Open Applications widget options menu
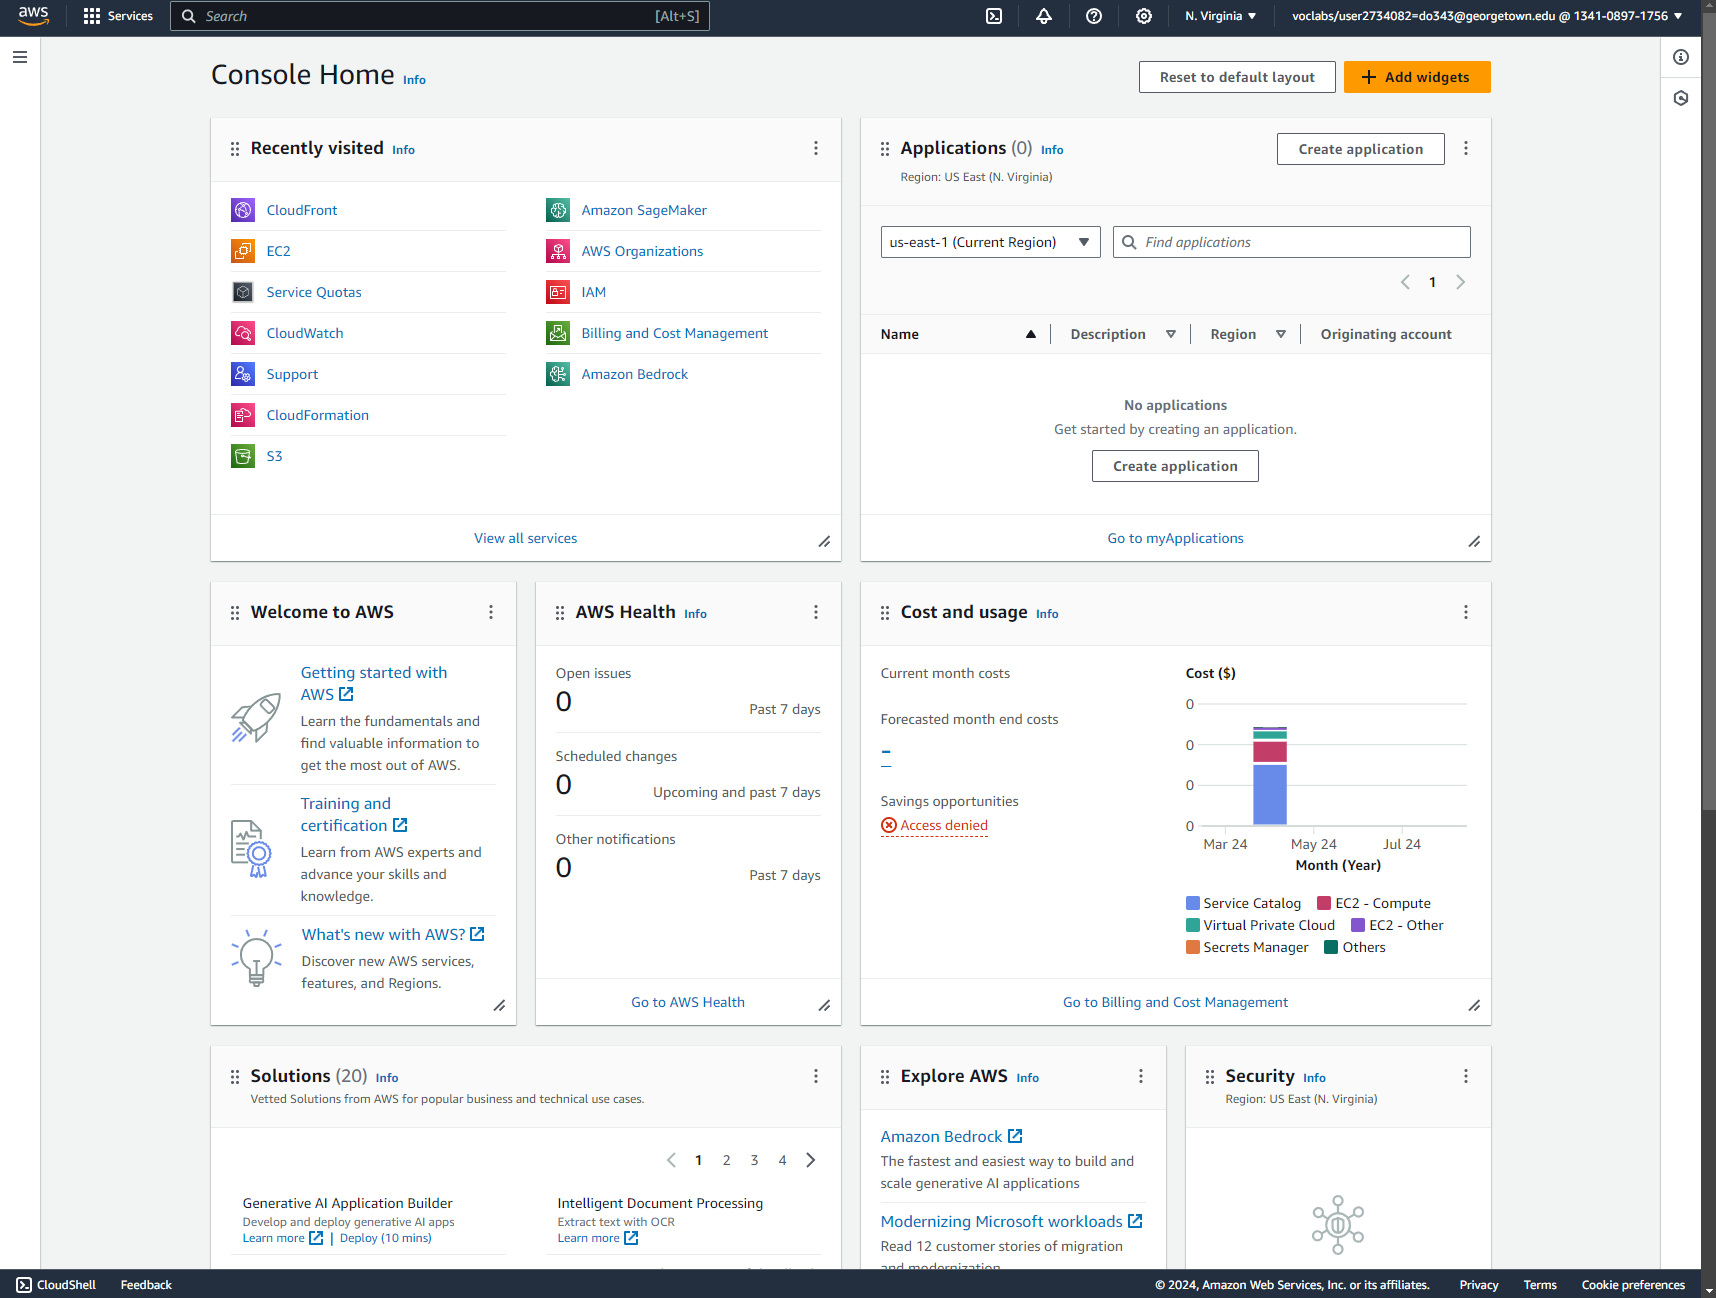 [x=1466, y=148]
